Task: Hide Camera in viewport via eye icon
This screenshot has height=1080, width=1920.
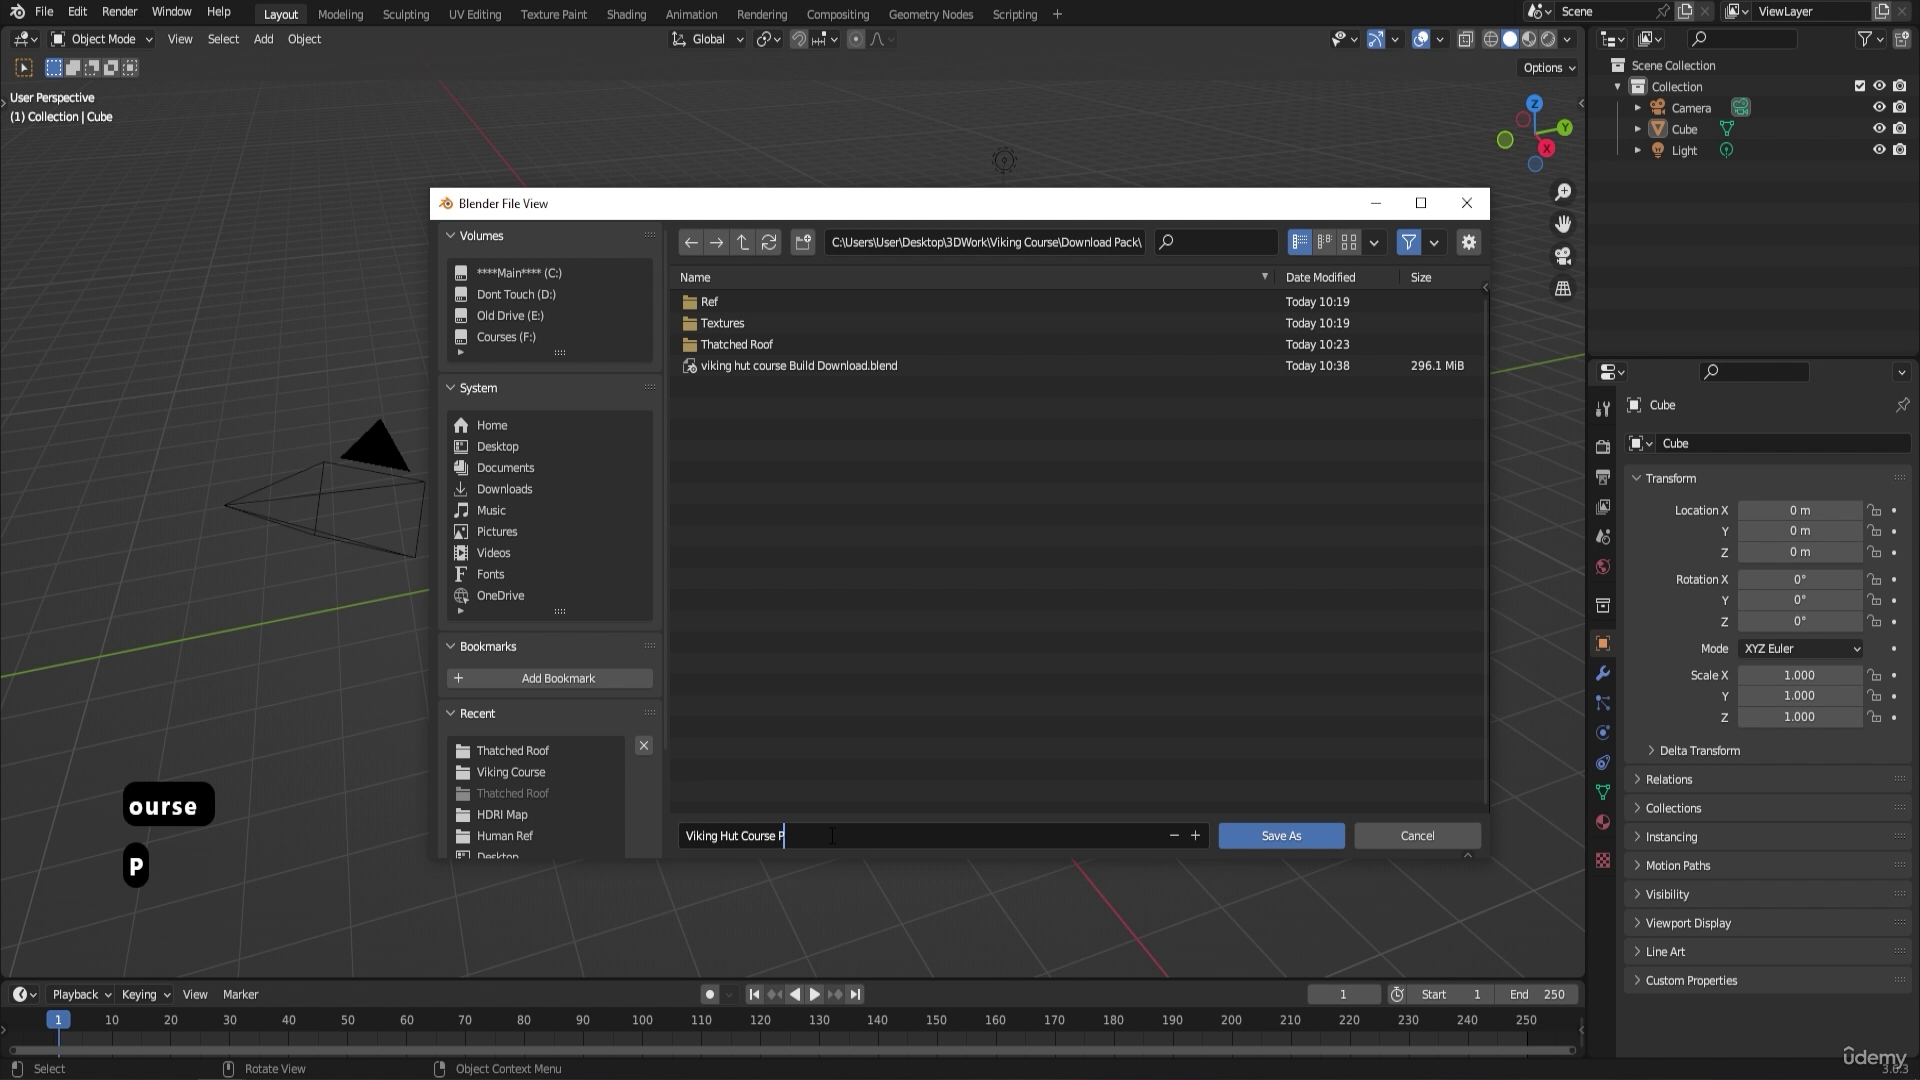Action: pyautogui.click(x=1879, y=108)
